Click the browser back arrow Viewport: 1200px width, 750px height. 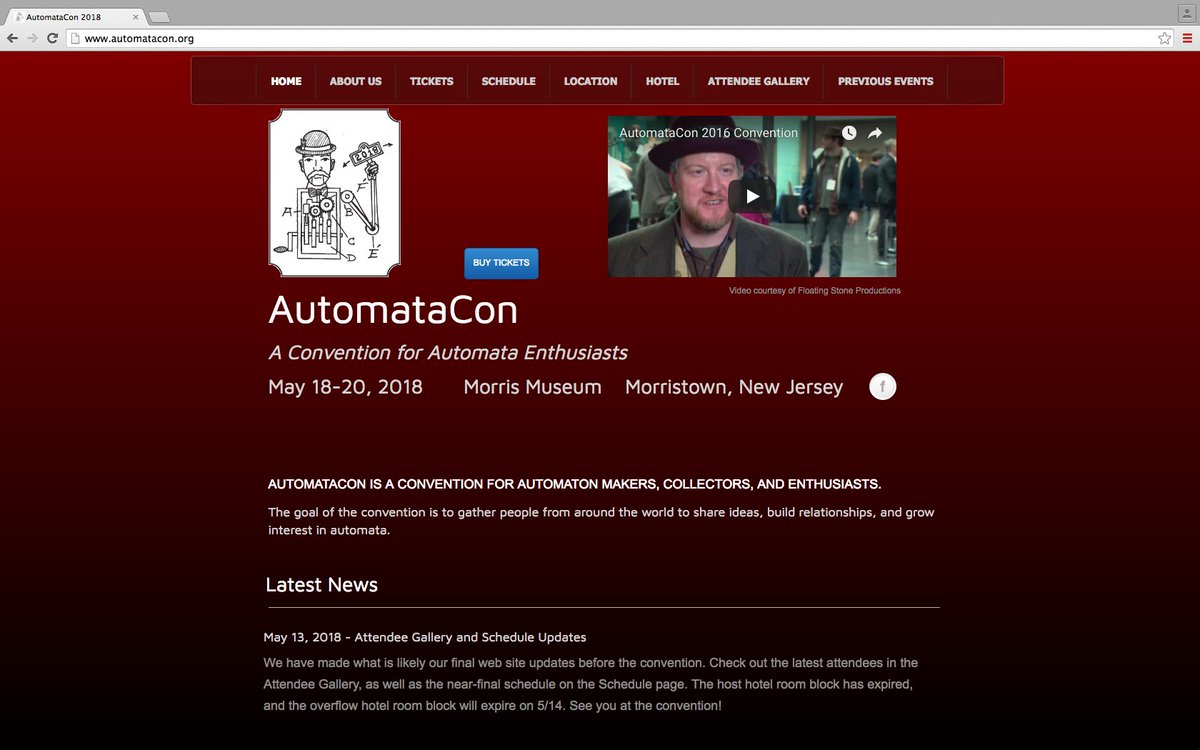(12, 38)
